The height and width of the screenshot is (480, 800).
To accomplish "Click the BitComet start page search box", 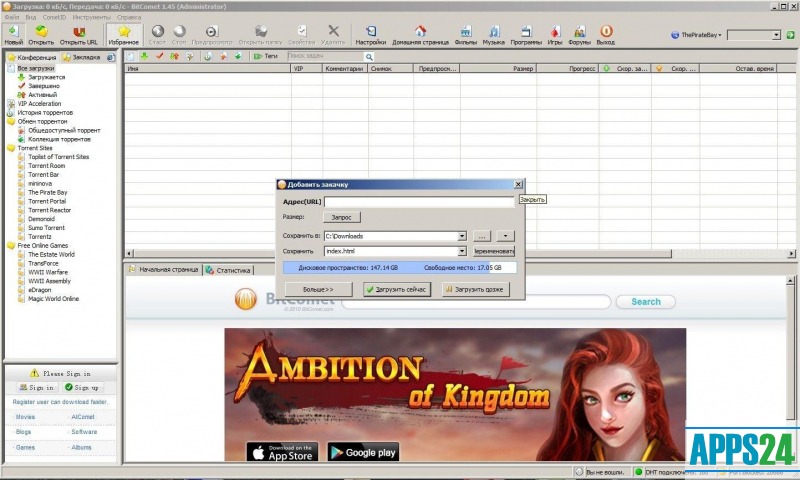I will (x=476, y=301).
